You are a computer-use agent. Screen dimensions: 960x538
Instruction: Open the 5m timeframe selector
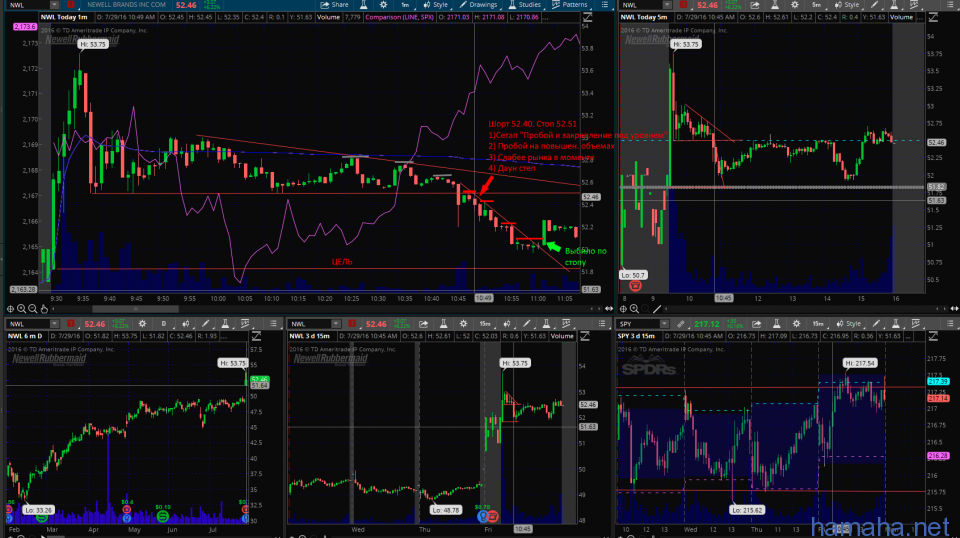[x=816, y=5]
